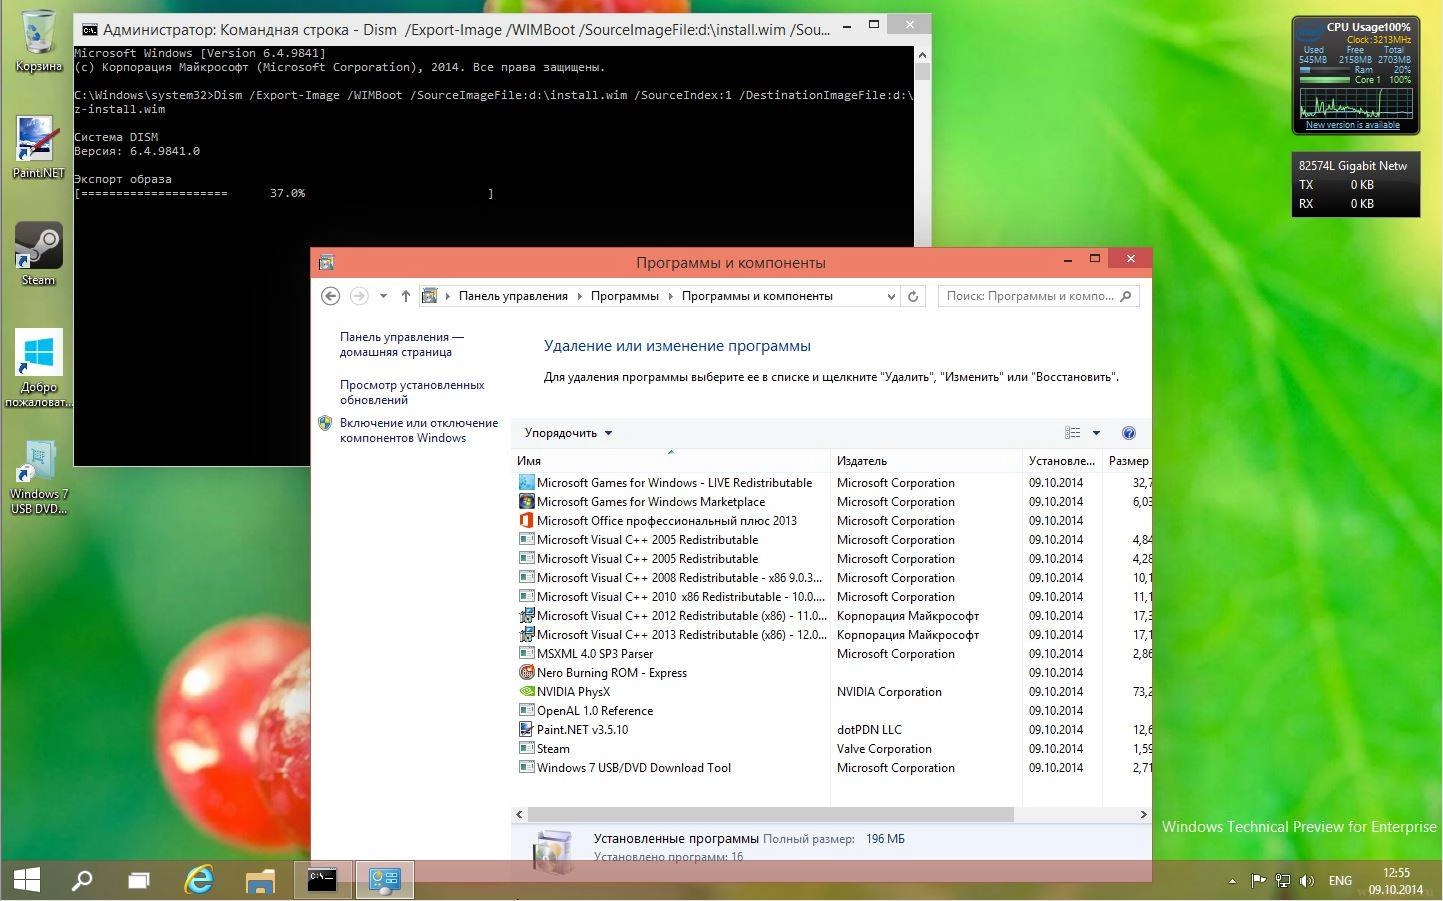This screenshot has height=901, width=1443.
Task: Open the view options dropdown arrow
Action: click(x=1096, y=433)
